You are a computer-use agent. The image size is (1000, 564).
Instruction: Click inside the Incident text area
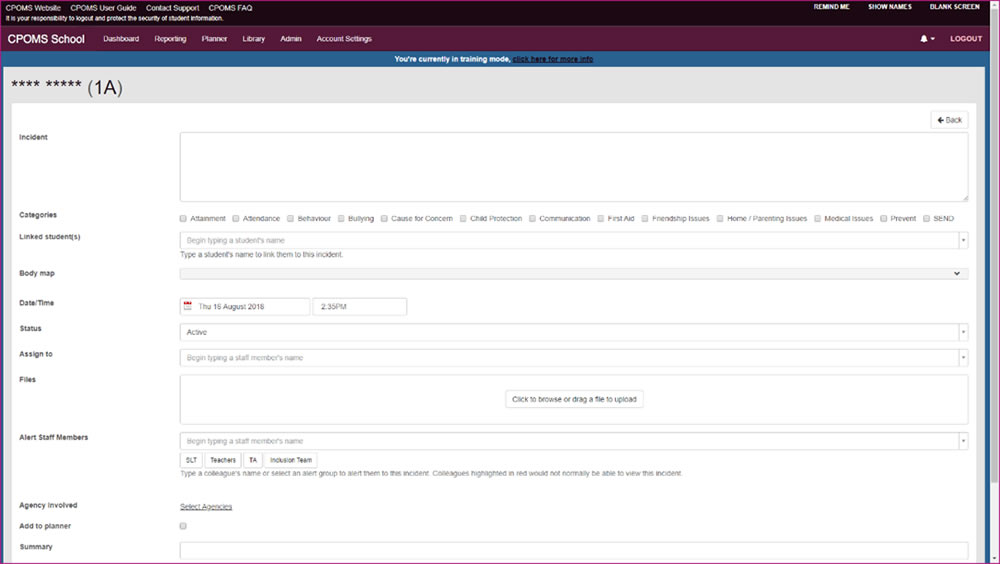574,167
